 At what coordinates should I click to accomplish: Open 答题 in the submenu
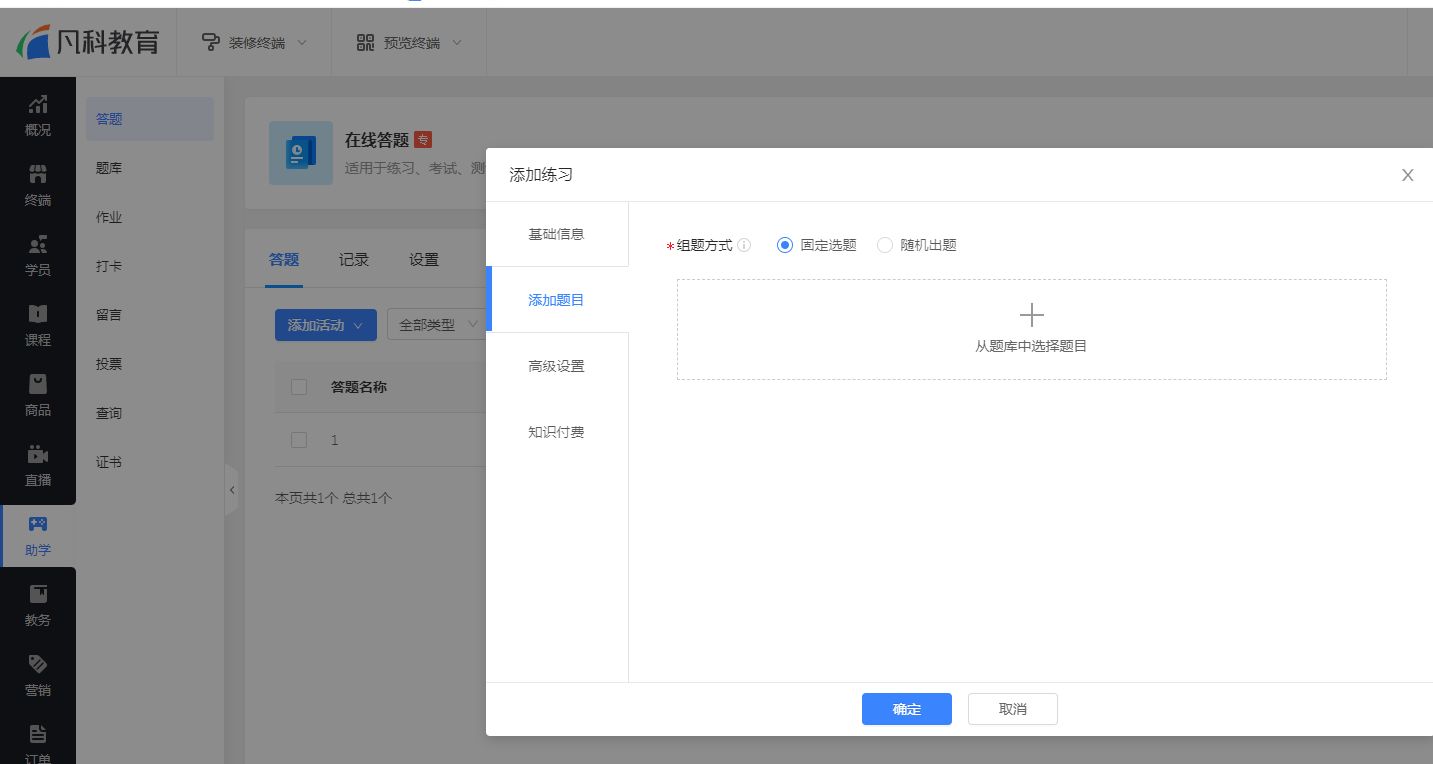coord(150,119)
